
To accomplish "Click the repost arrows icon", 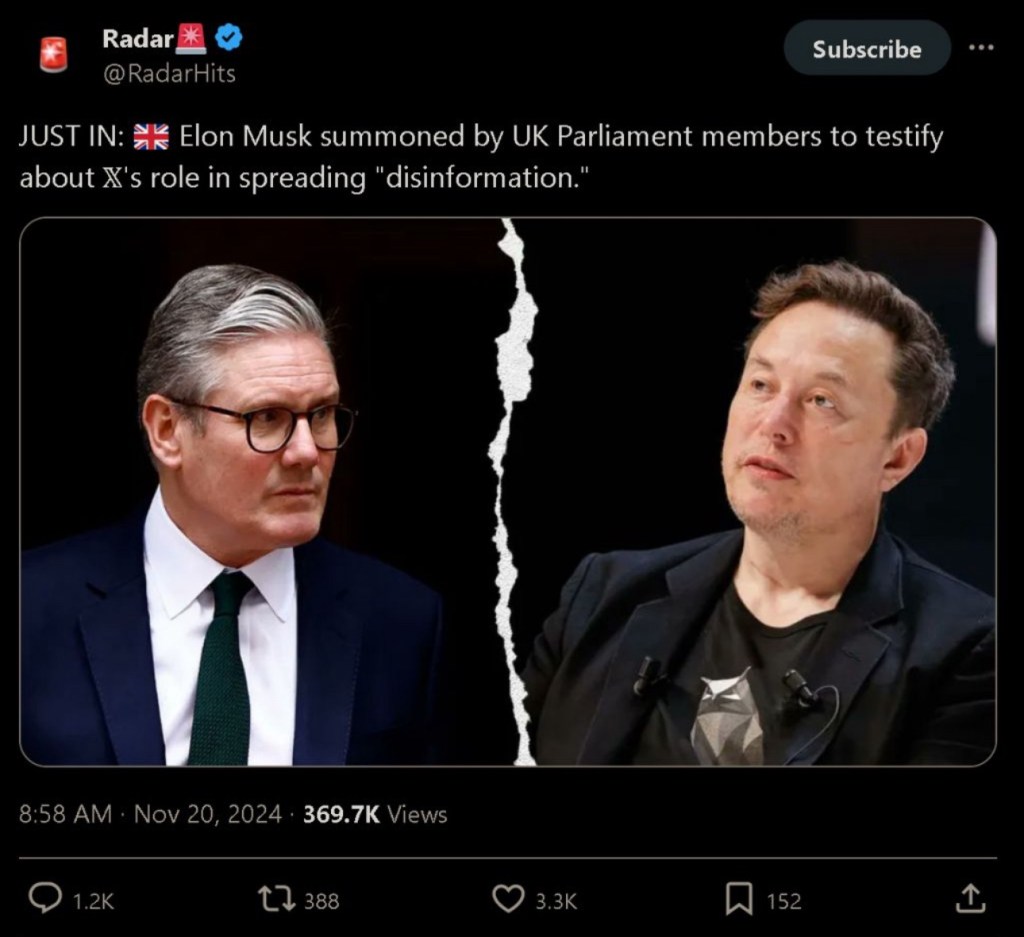I will (x=275, y=899).
